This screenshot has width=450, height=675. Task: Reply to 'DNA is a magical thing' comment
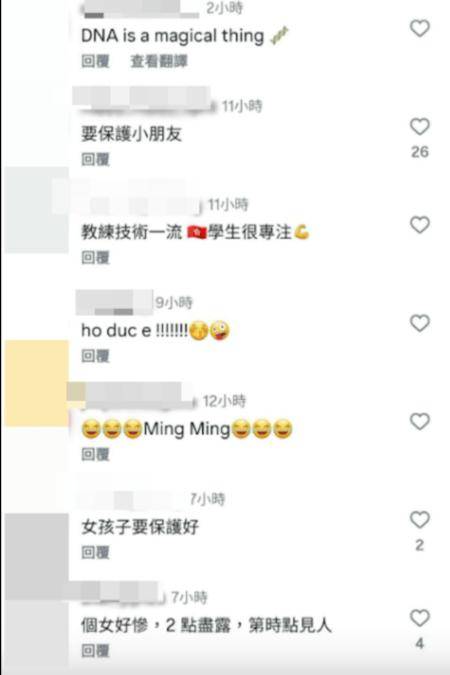coord(95,61)
